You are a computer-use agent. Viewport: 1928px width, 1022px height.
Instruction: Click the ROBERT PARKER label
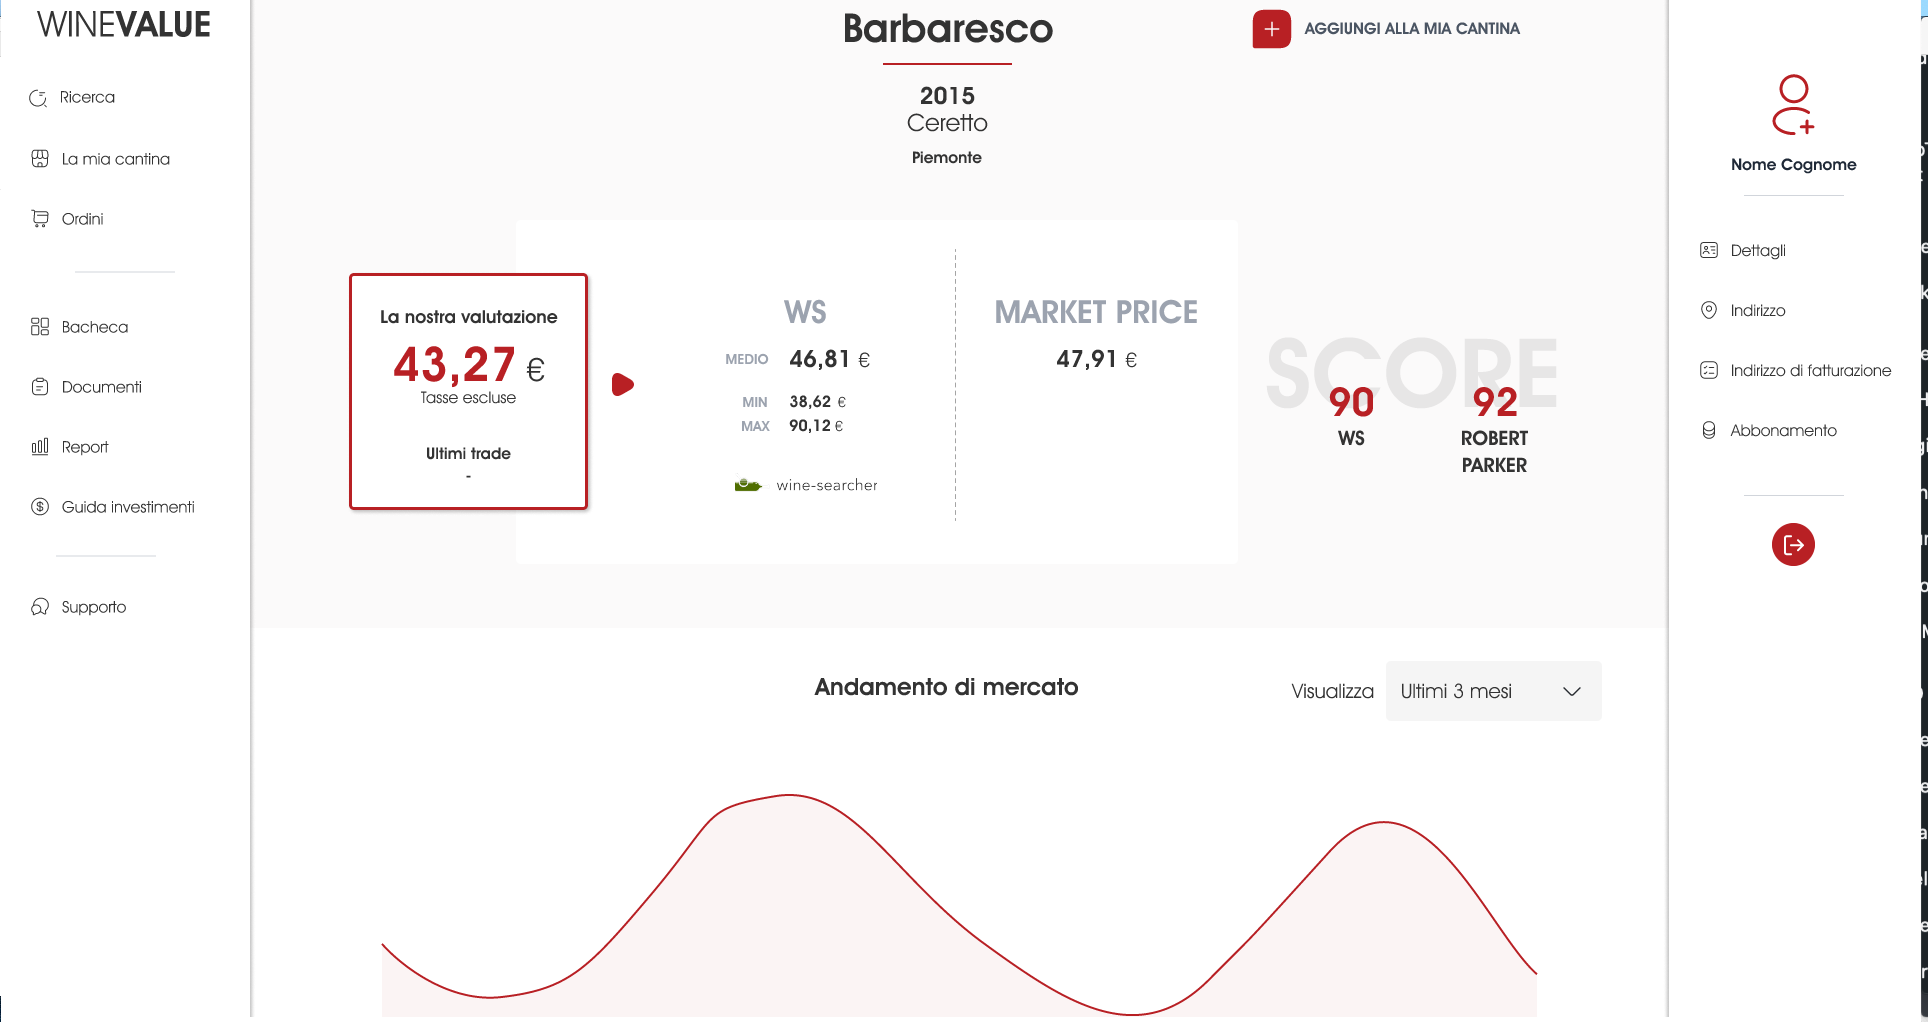(x=1494, y=452)
